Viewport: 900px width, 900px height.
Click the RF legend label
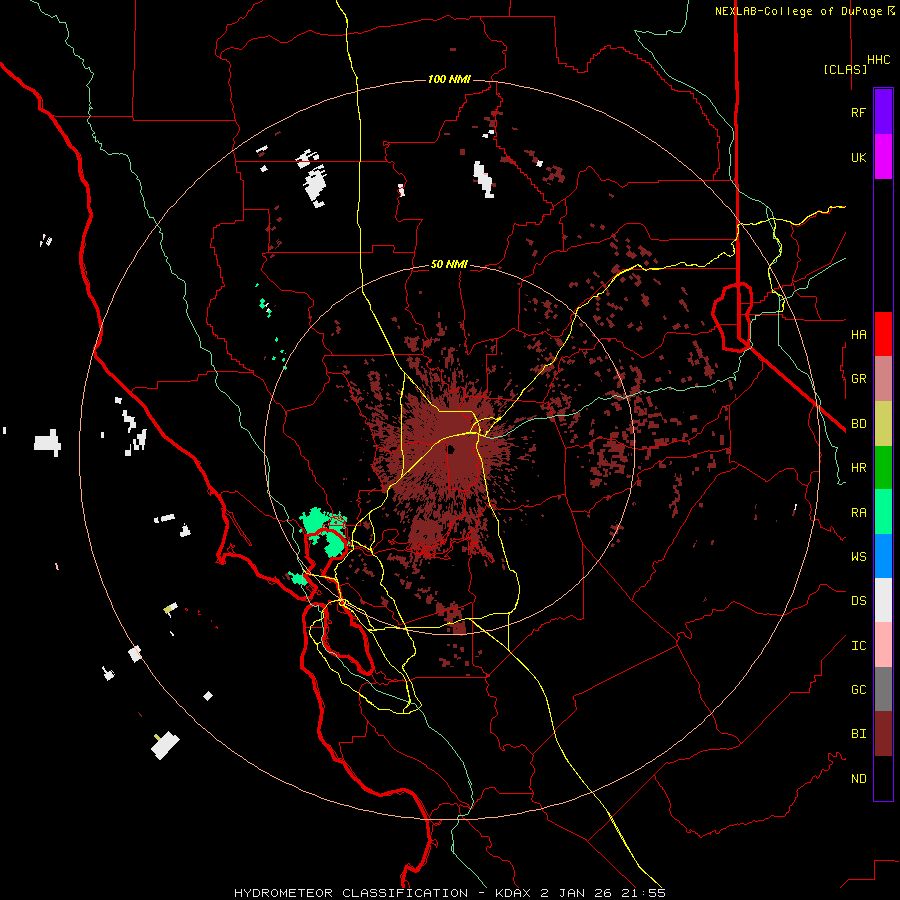click(858, 112)
